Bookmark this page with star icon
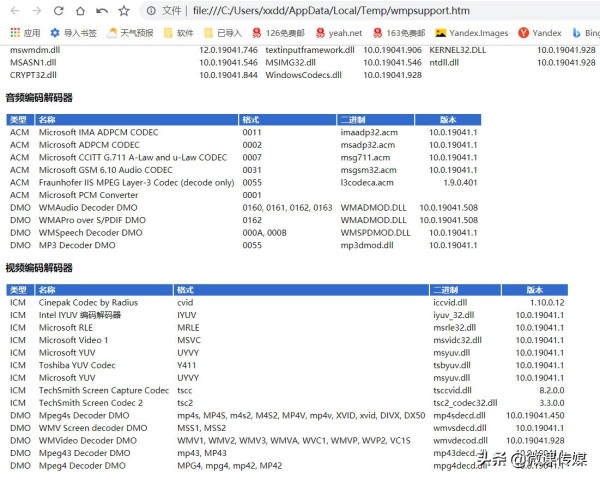 [124, 11]
